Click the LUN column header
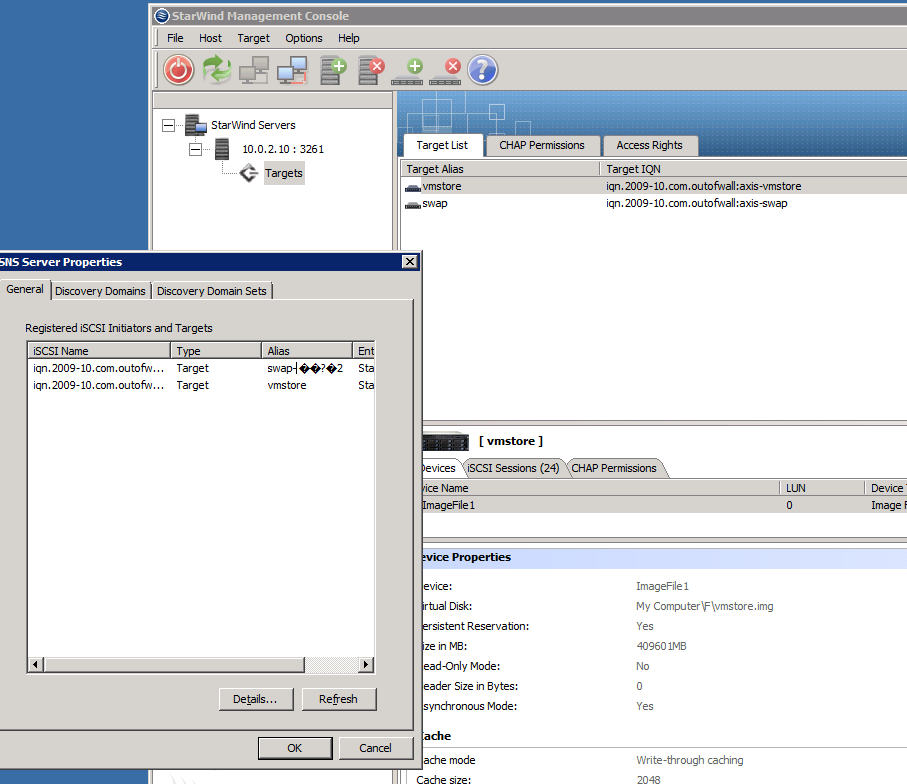This screenshot has height=784, width=907. [821, 488]
